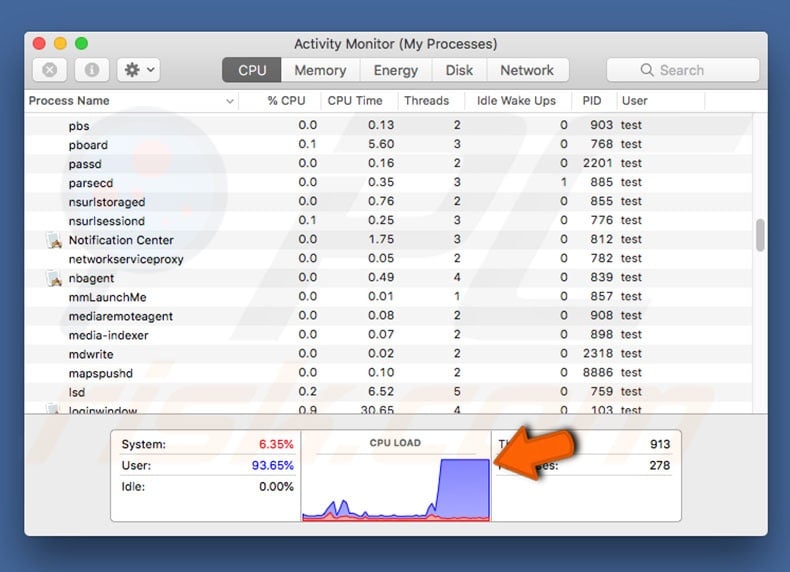The width and height of the screenshot is (790, 572).
Task: Switch to the Memory tab
Action: (x=320, y=70)
